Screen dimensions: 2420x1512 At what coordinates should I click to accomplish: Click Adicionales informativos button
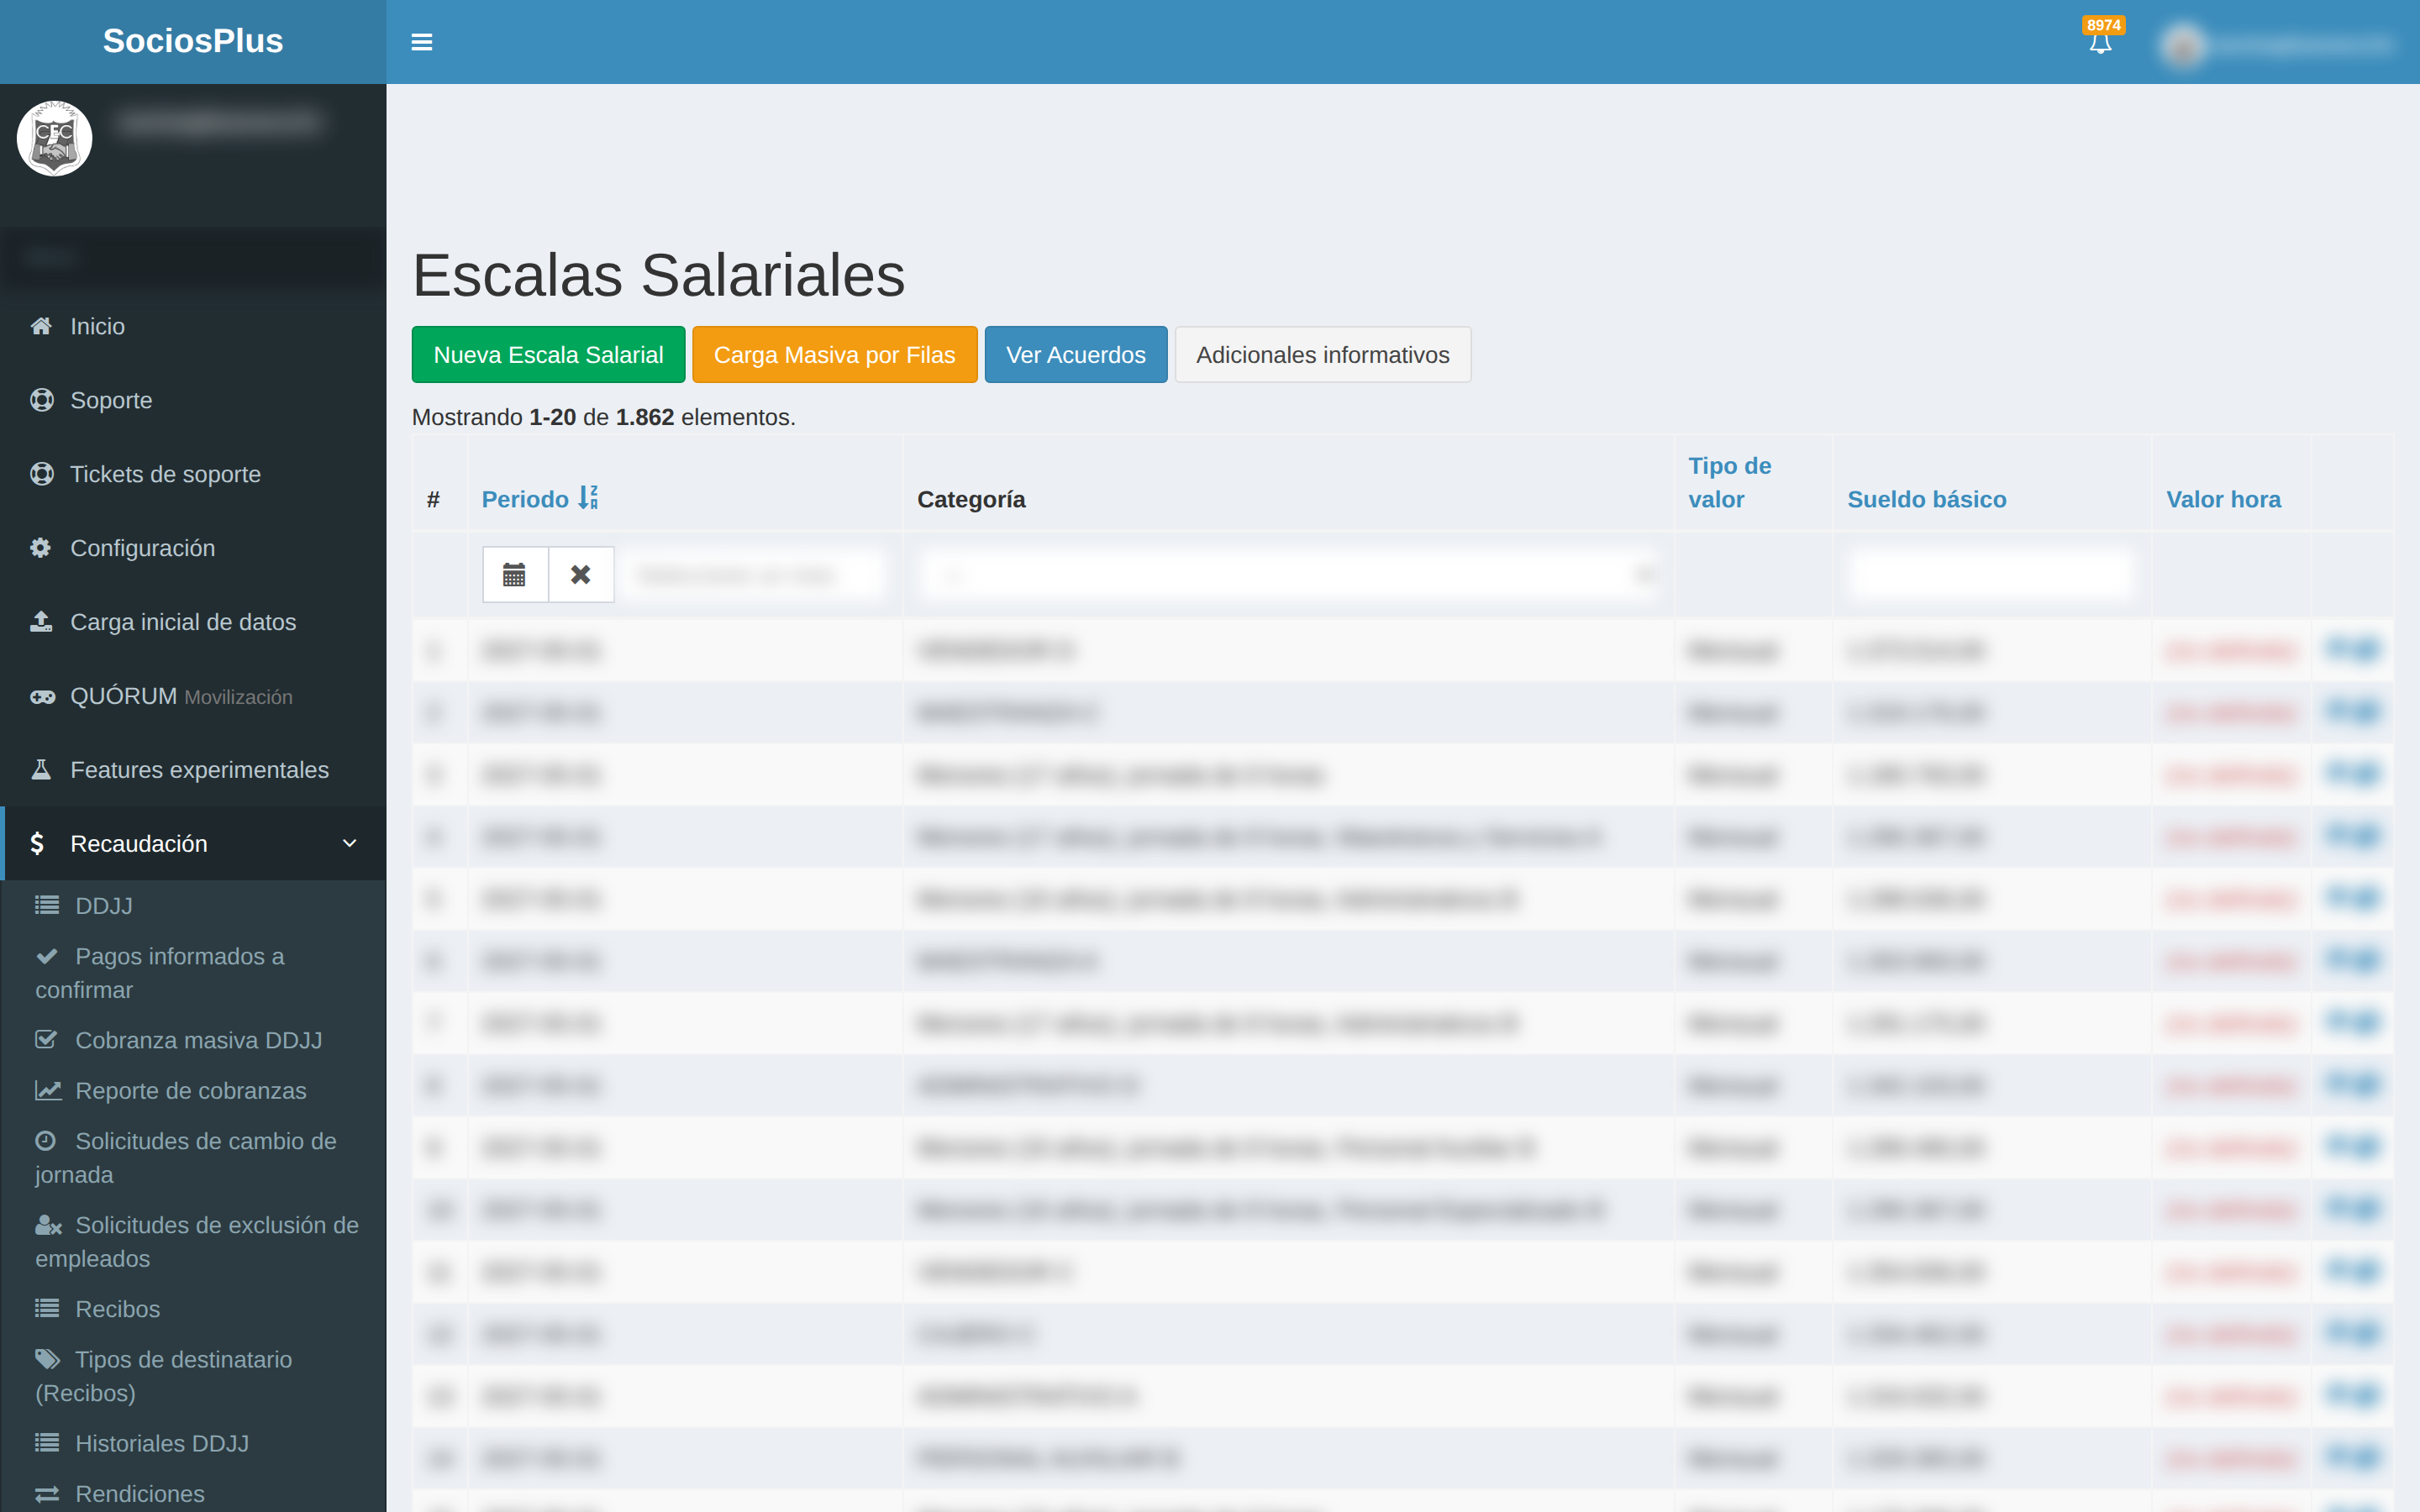[x=1323, y=354]
